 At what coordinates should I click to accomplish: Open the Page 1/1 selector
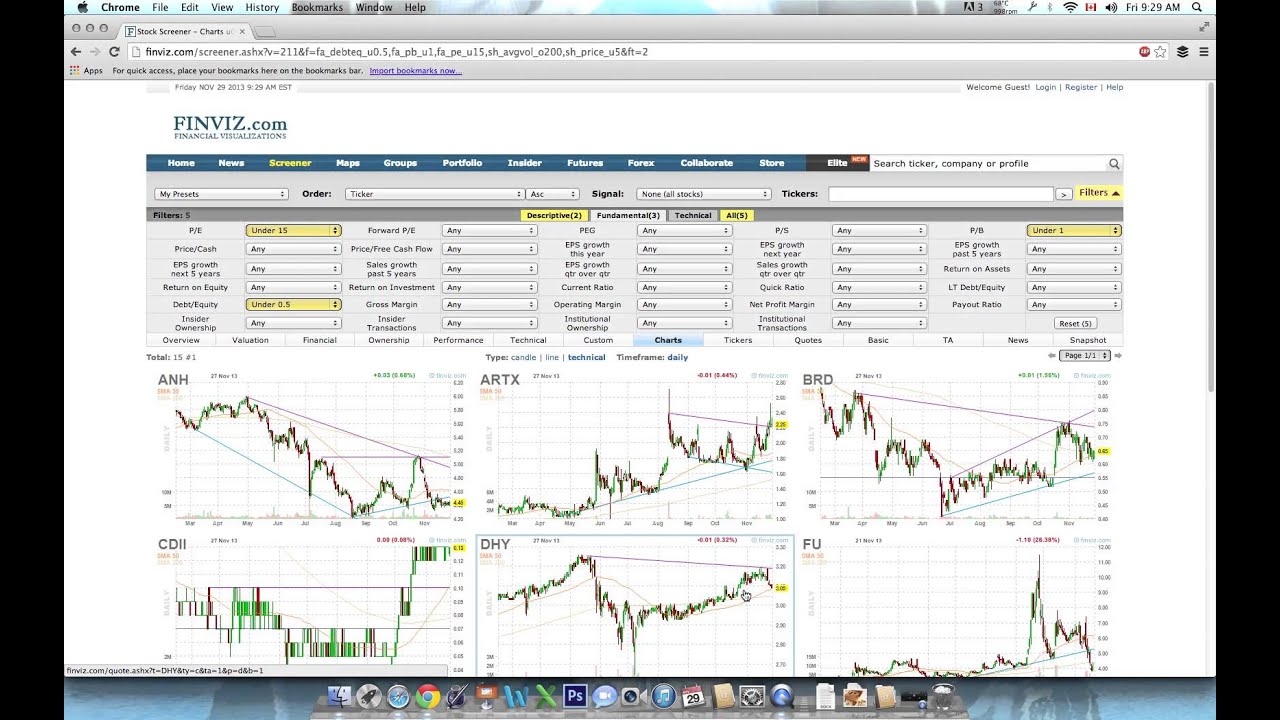[1085, 355]
